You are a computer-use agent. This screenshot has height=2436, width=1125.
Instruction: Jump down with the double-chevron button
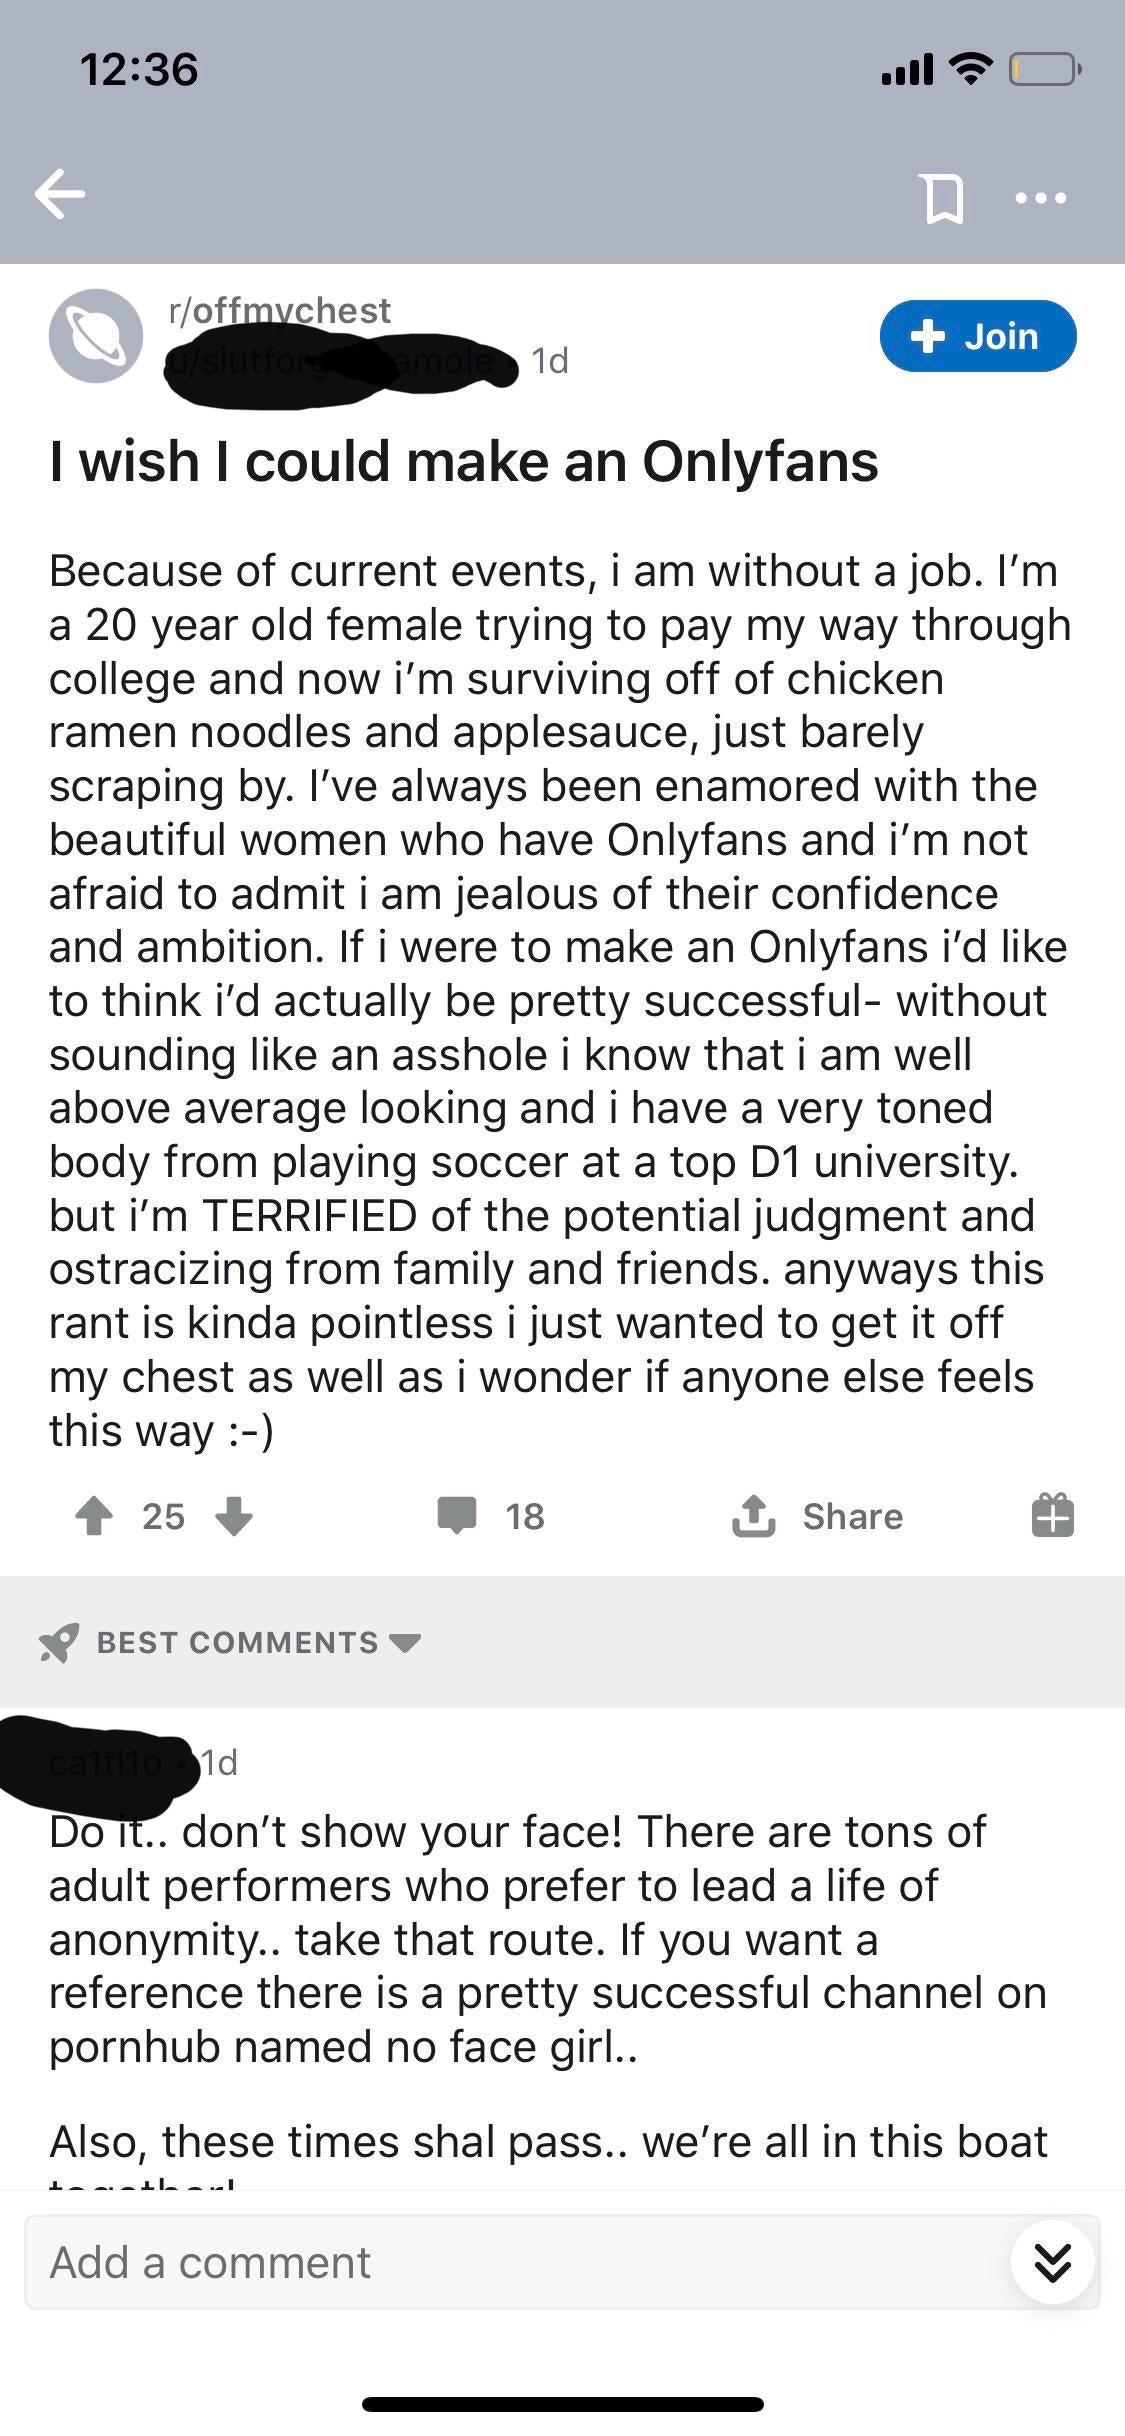pos(1052,2263)
